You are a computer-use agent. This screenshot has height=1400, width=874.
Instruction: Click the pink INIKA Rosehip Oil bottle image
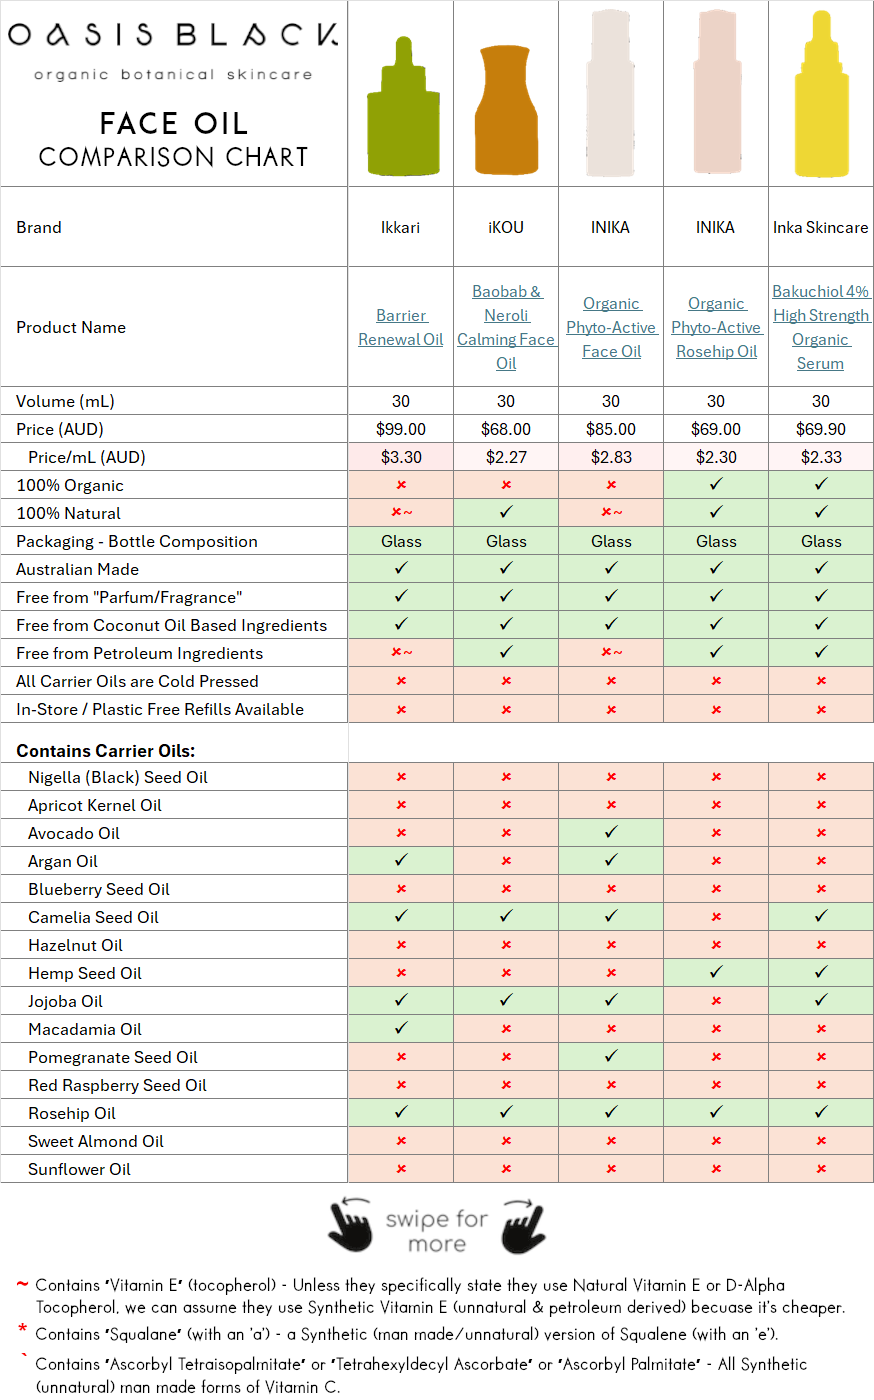[716, 94]
